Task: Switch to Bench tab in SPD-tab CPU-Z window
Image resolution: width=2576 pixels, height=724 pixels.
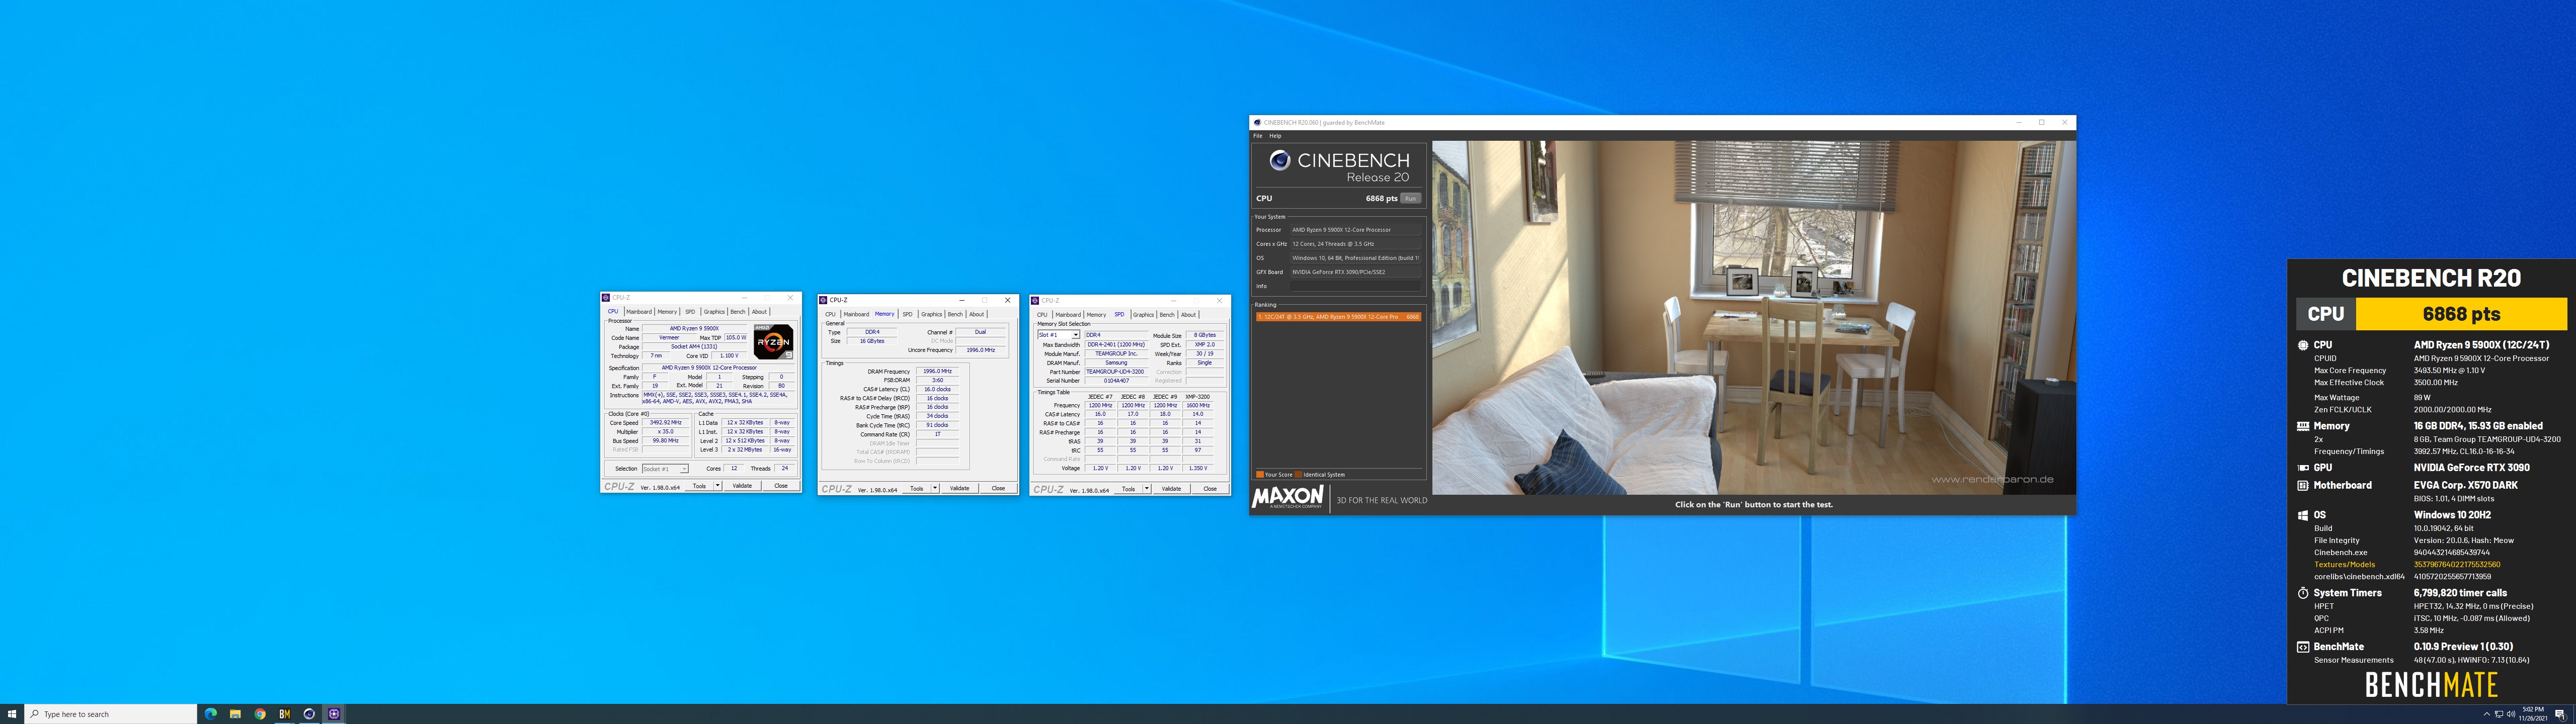Action: tap(1167, 315)
